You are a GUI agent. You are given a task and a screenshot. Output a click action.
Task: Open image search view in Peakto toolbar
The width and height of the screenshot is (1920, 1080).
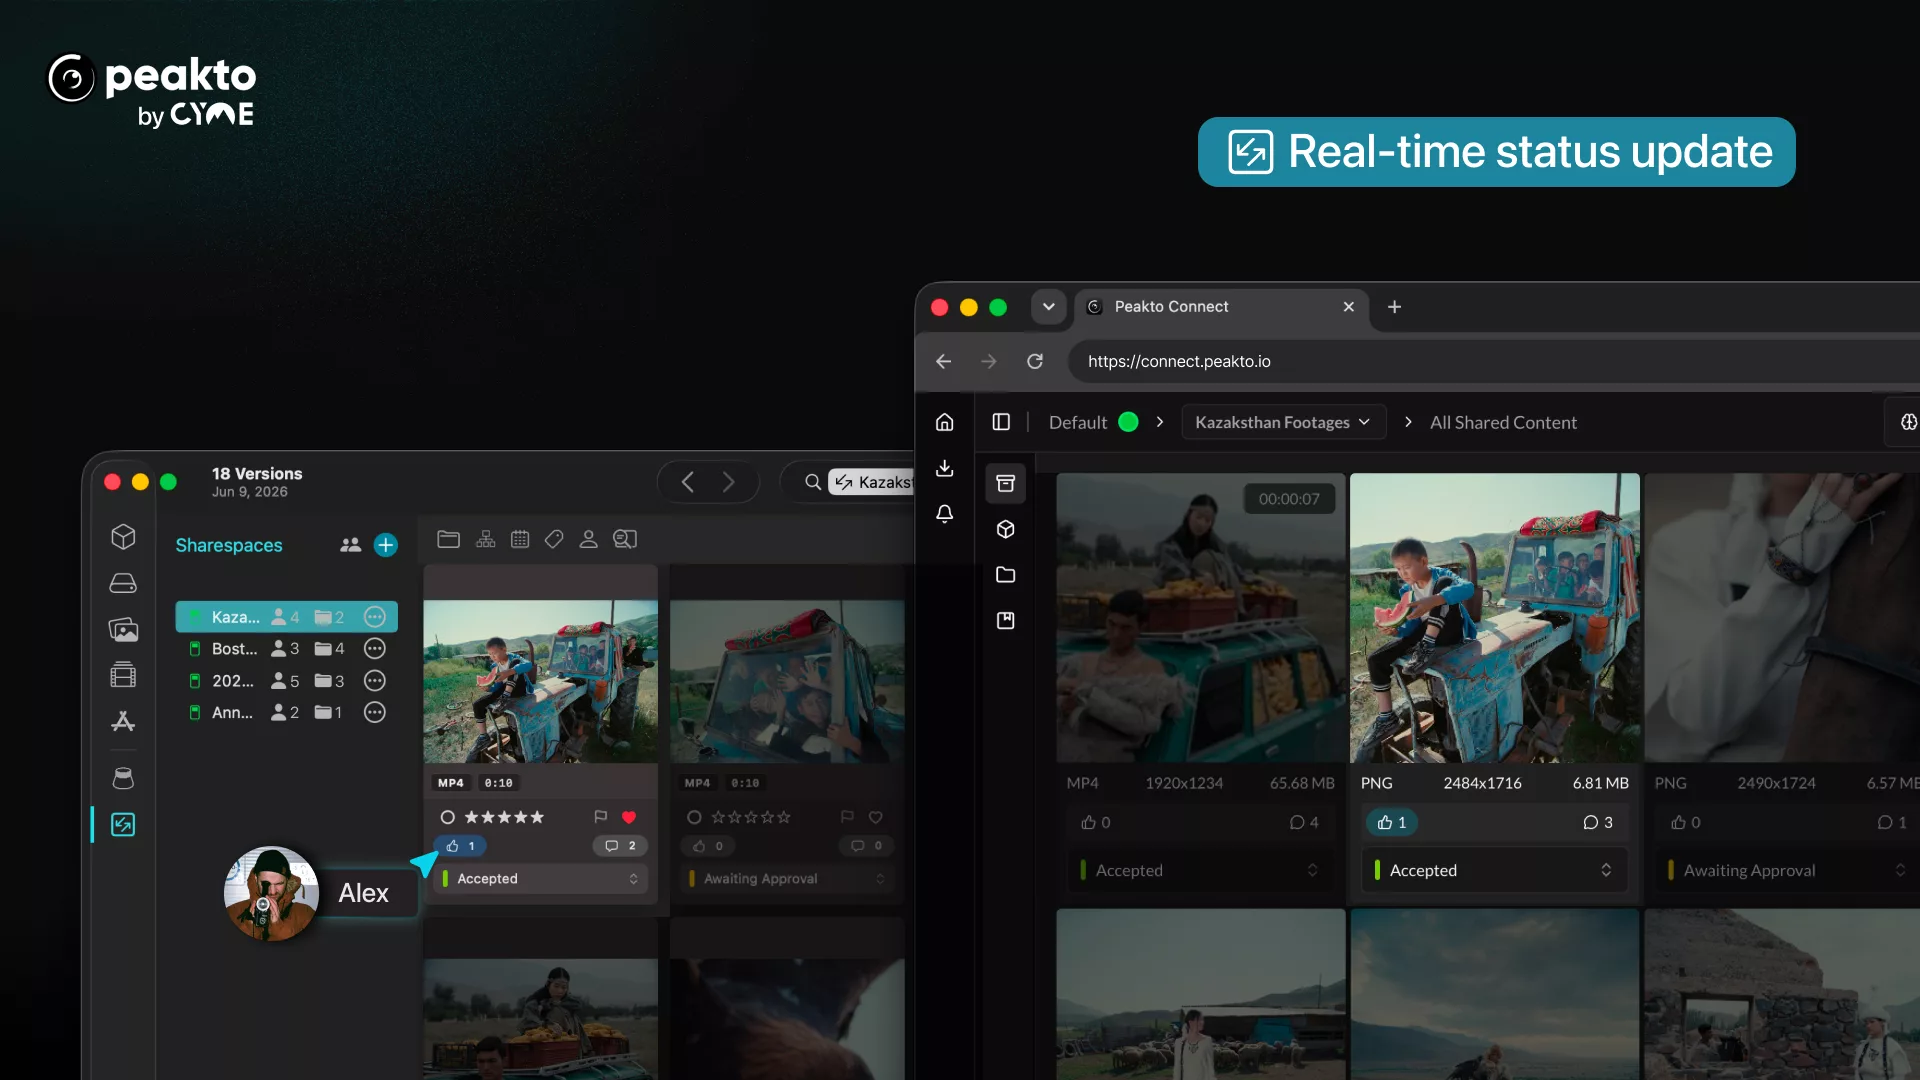[x=625, y=539]
